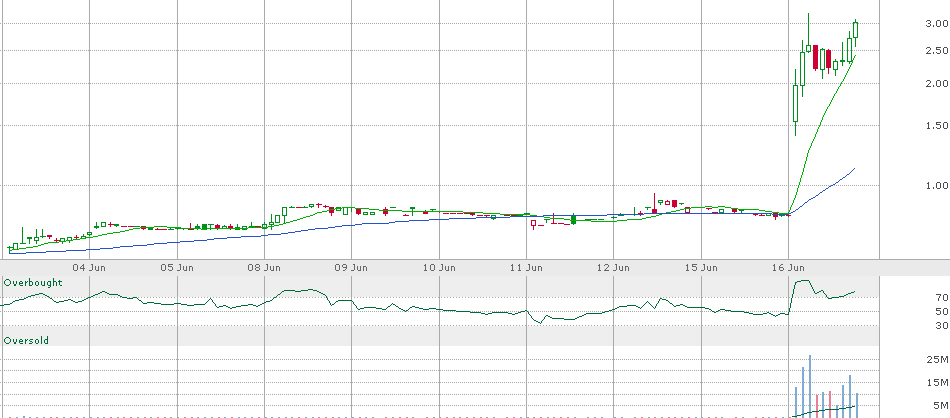Click the 2.00 price axis label
The image size is (950, 418).
click(936, 84)
